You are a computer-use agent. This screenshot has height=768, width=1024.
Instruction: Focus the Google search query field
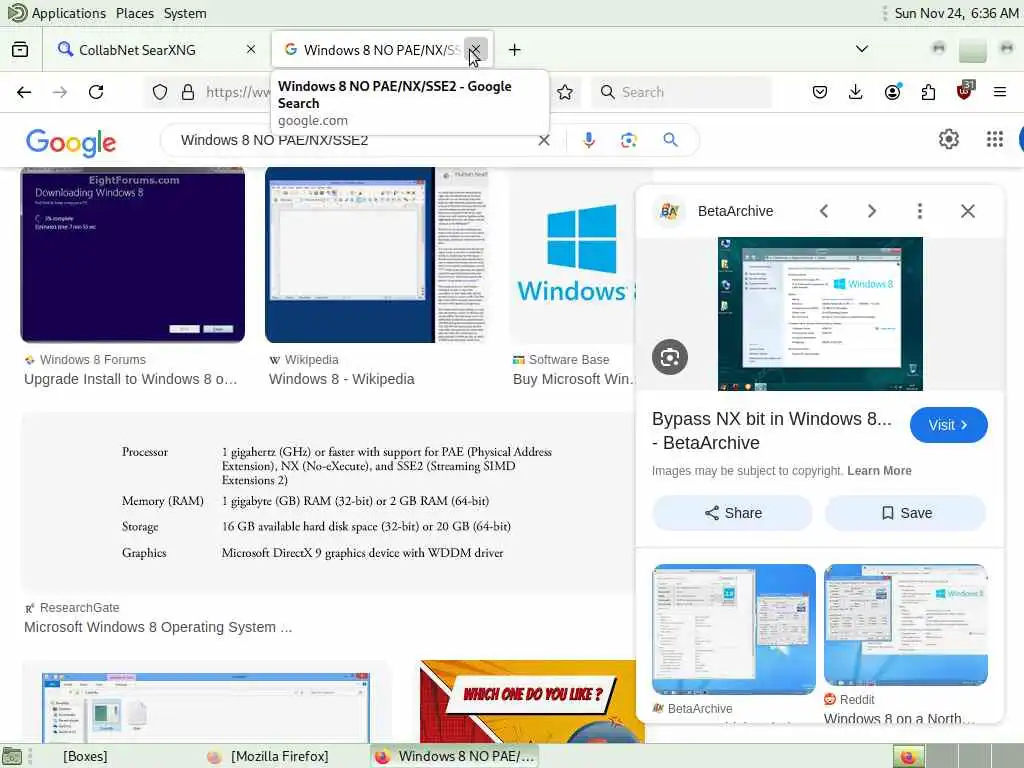click(356, 140)
